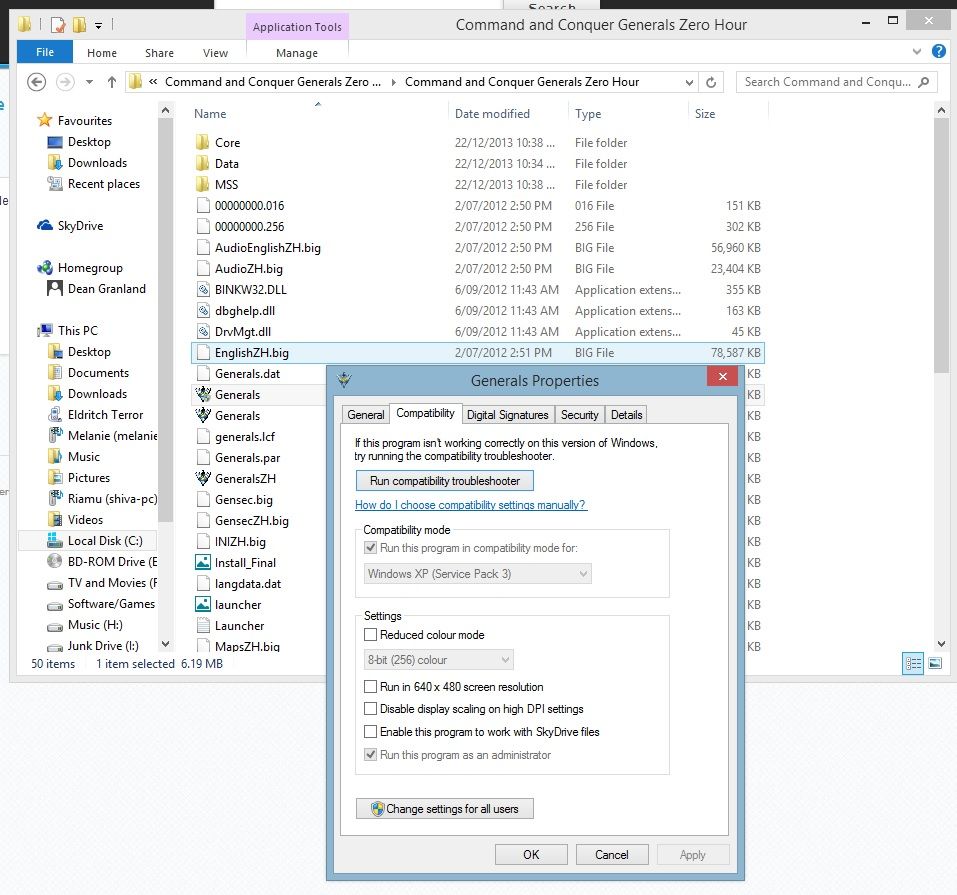Click the quick access New Folder icon

[79, 24]
